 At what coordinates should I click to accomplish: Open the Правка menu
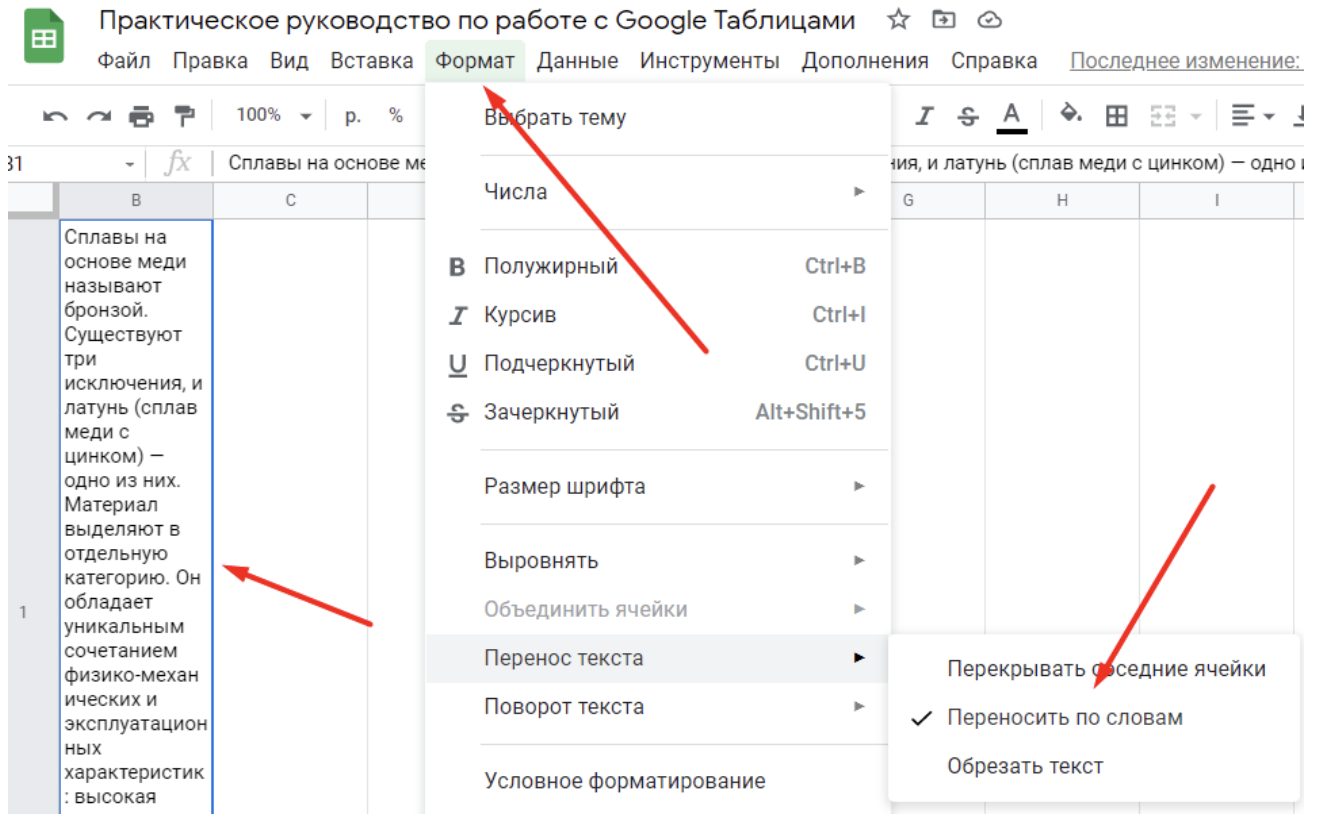210,61
